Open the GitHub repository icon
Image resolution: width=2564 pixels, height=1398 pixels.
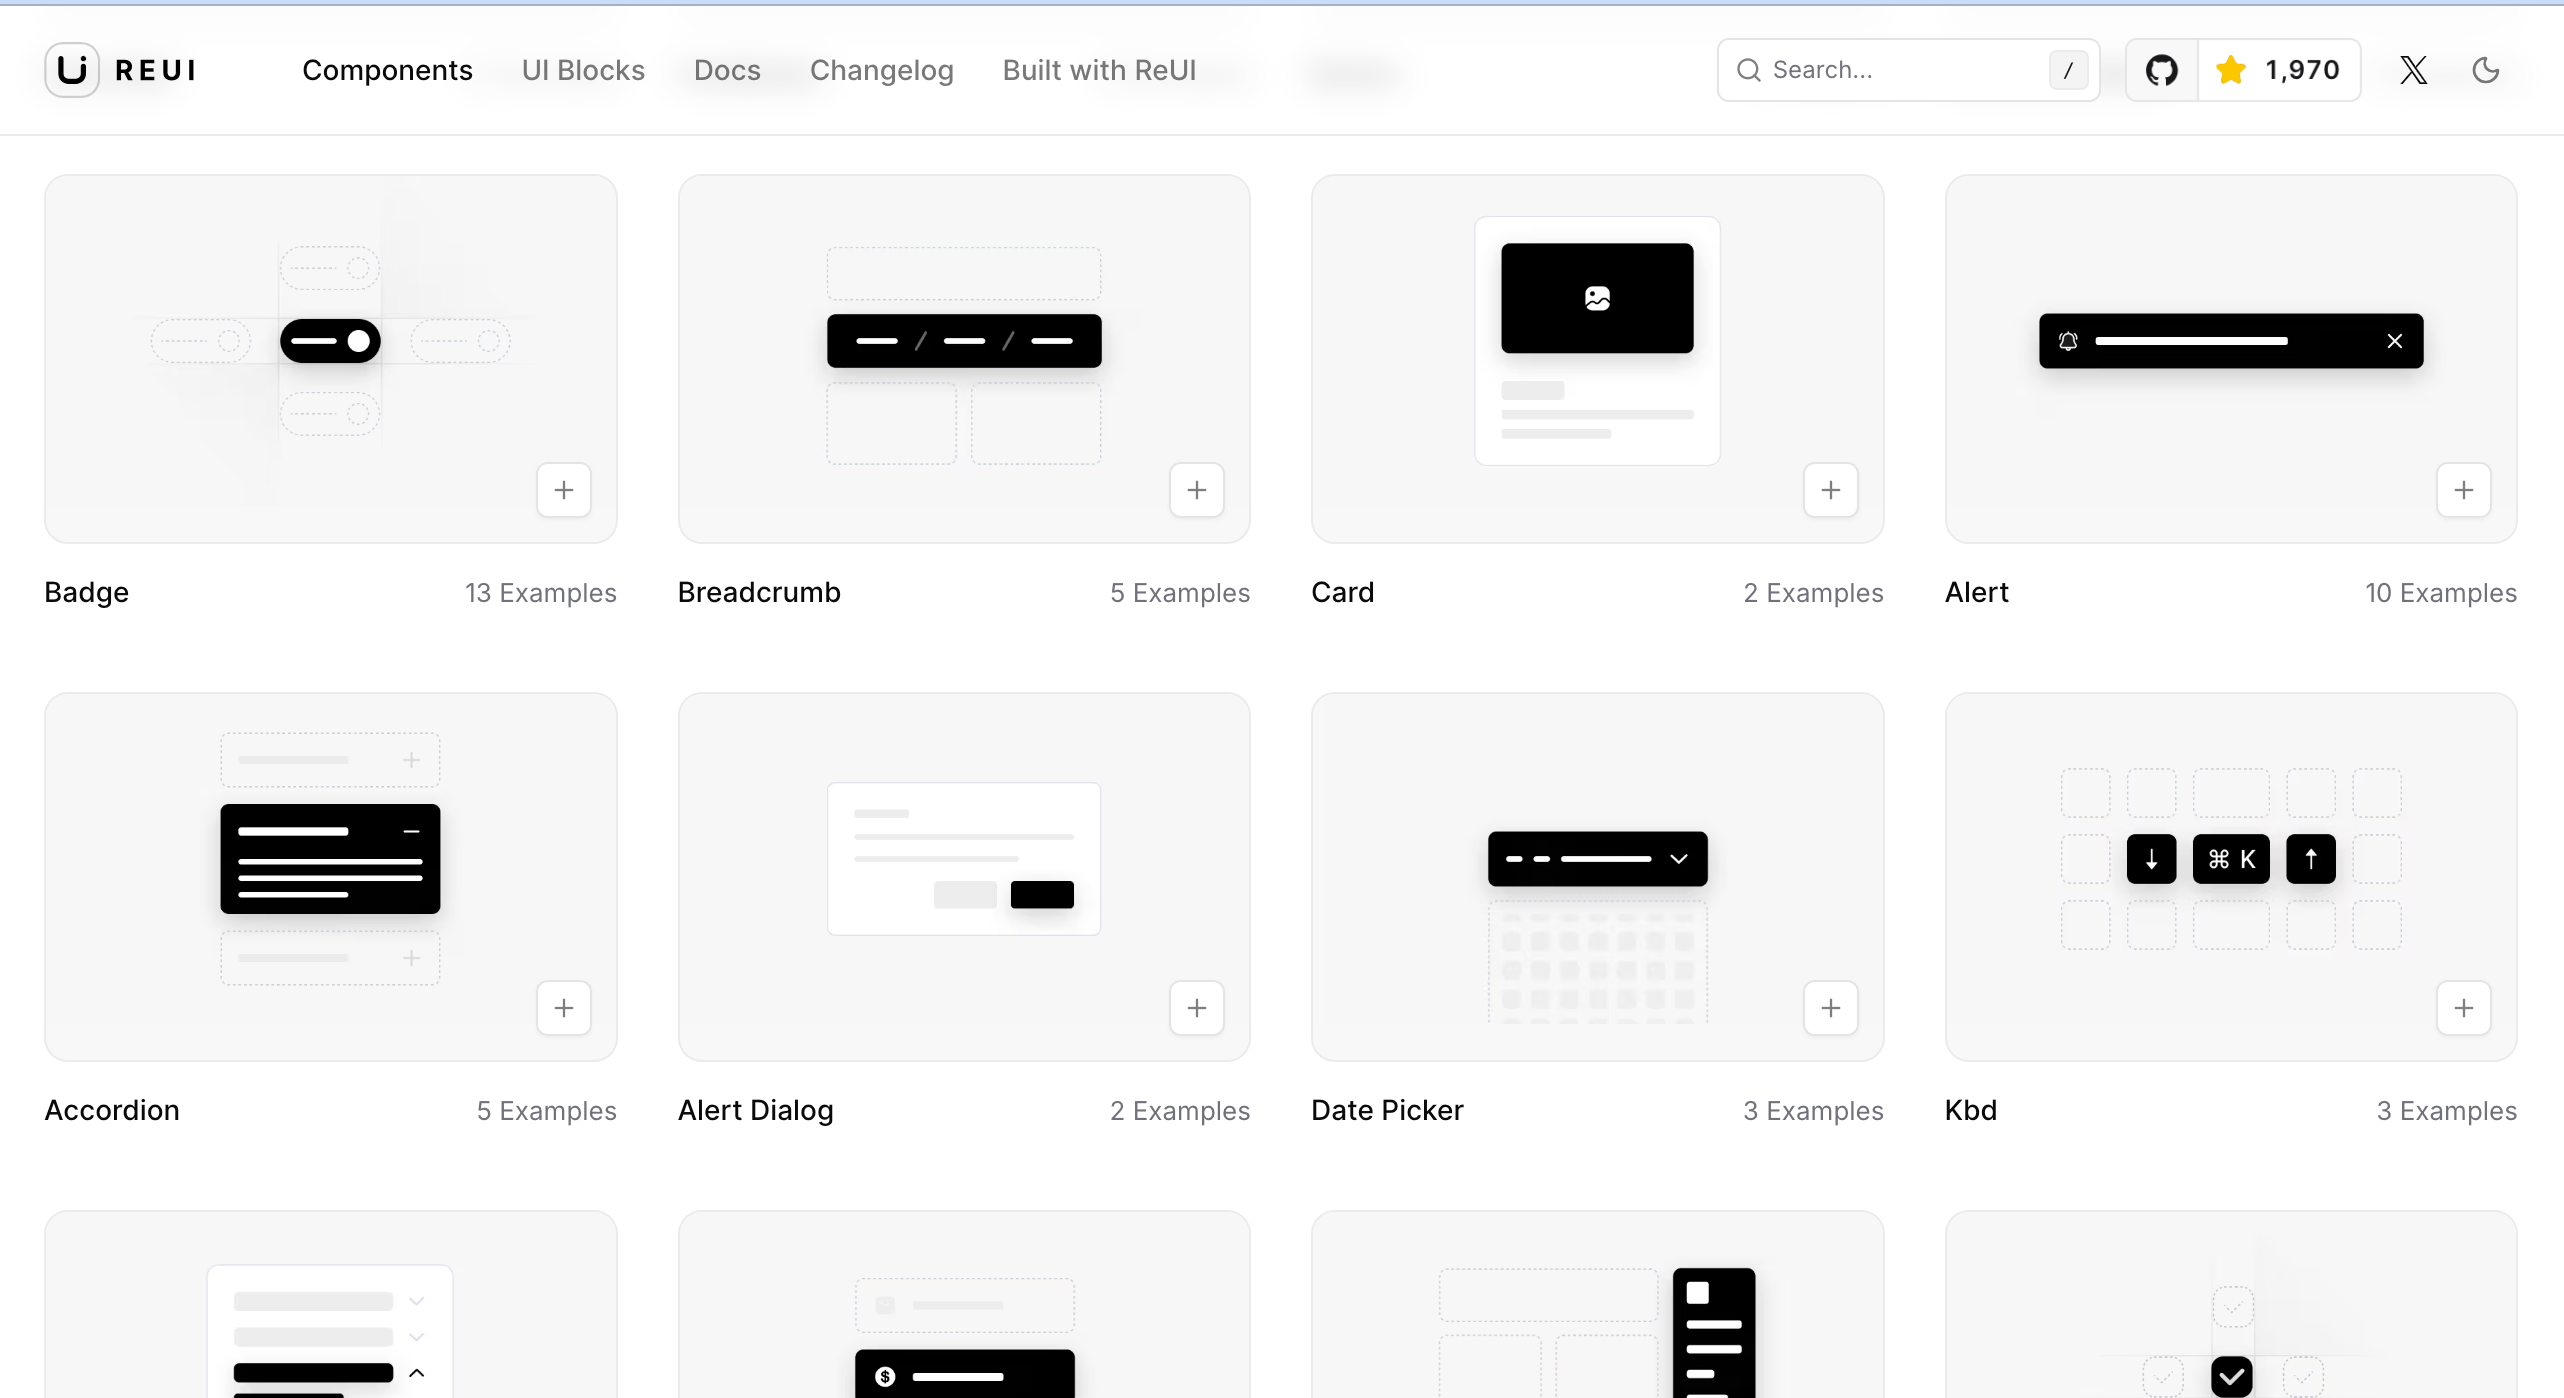pos(2162,70)
